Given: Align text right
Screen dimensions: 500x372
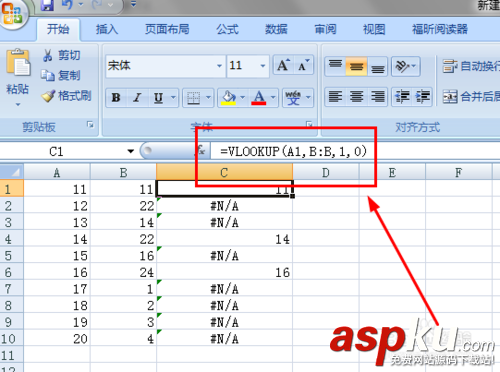Looking at the screenshot, I should [x=377, y=97].
